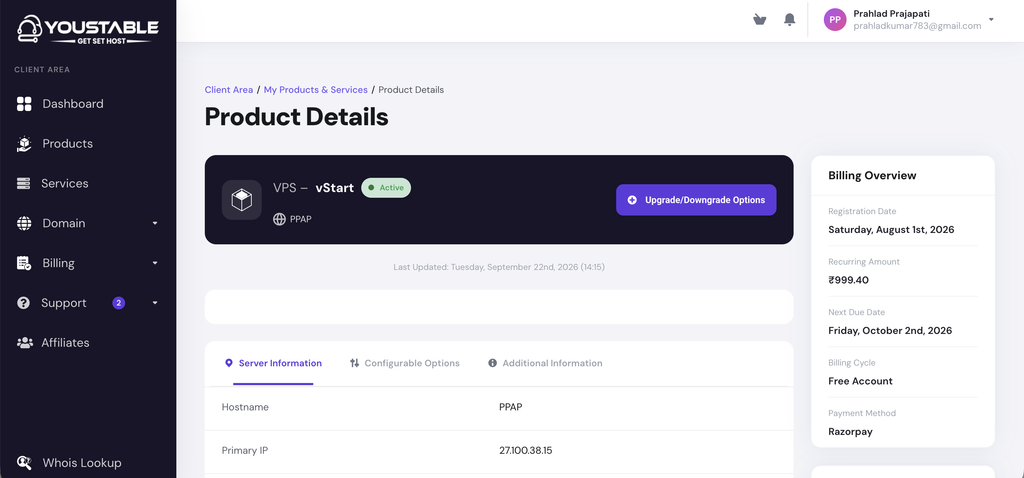Open notifications bell icon
Viewport: 1024px width, 478px height.
(x=790, y=20)
